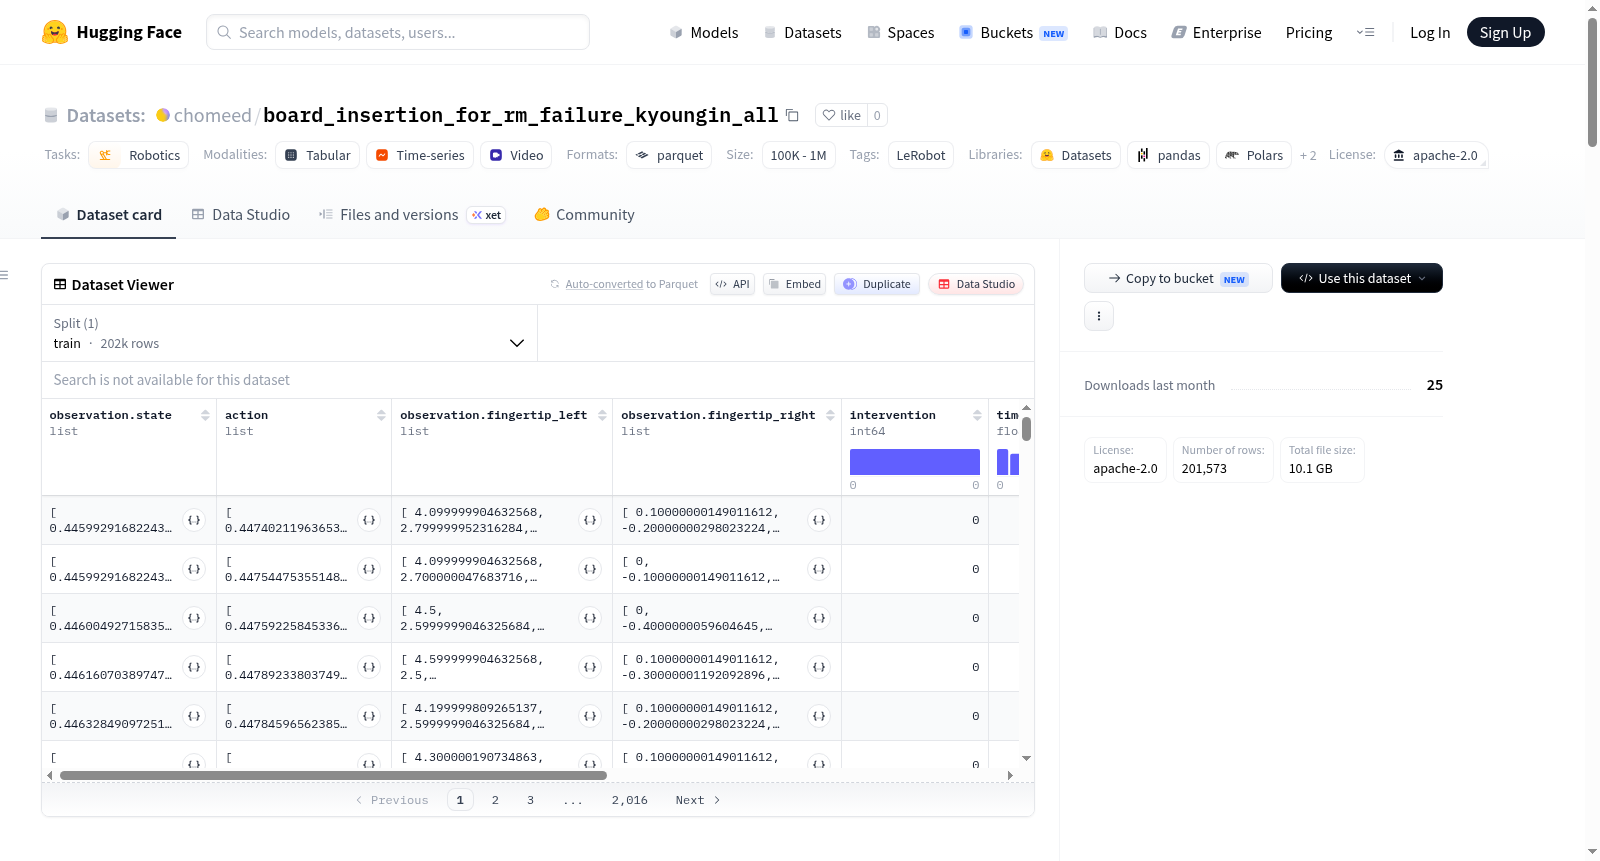Screen dimensions: 1600x861
Task: Open the more options three-dot menu
Action: pyautogui.click(x=1099, y=316)
